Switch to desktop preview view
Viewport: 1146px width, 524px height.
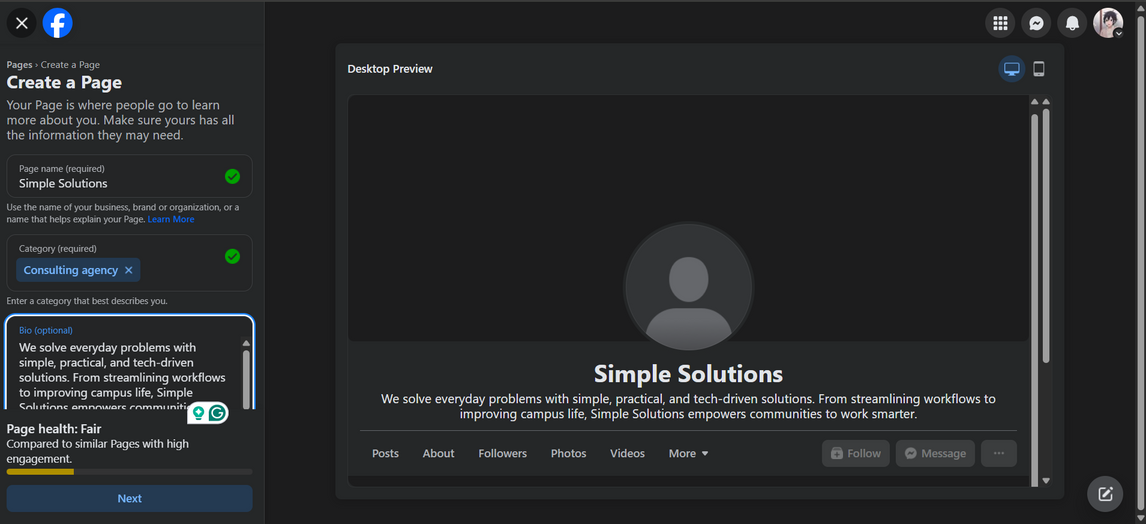[x=1012, y=69]
